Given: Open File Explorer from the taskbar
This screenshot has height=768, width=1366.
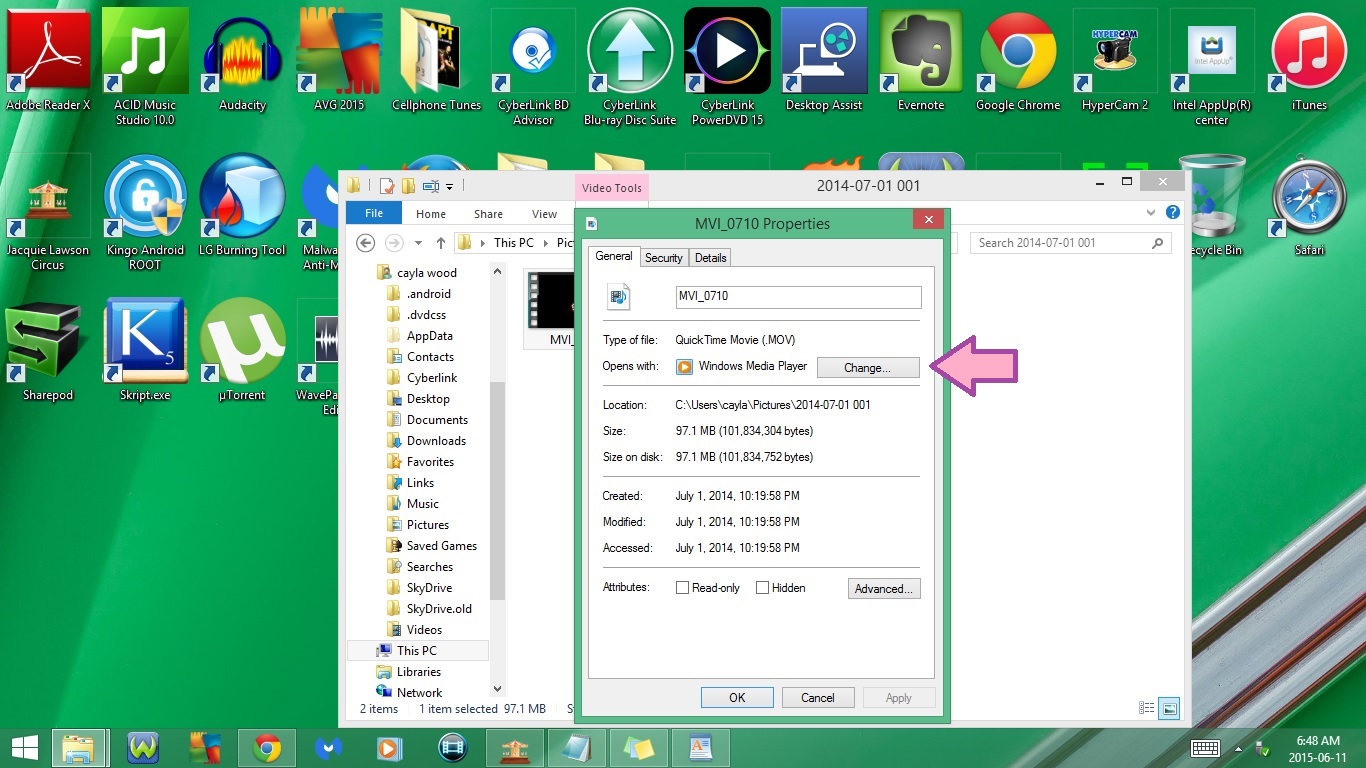Looking at the screenshot, I should pos(79,748).
